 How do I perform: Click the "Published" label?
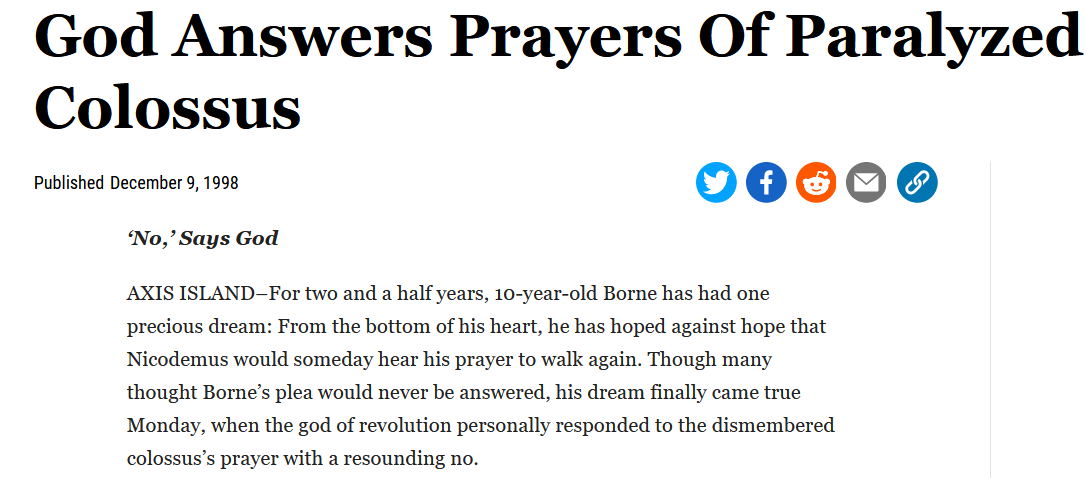click(x=69, y=183)
